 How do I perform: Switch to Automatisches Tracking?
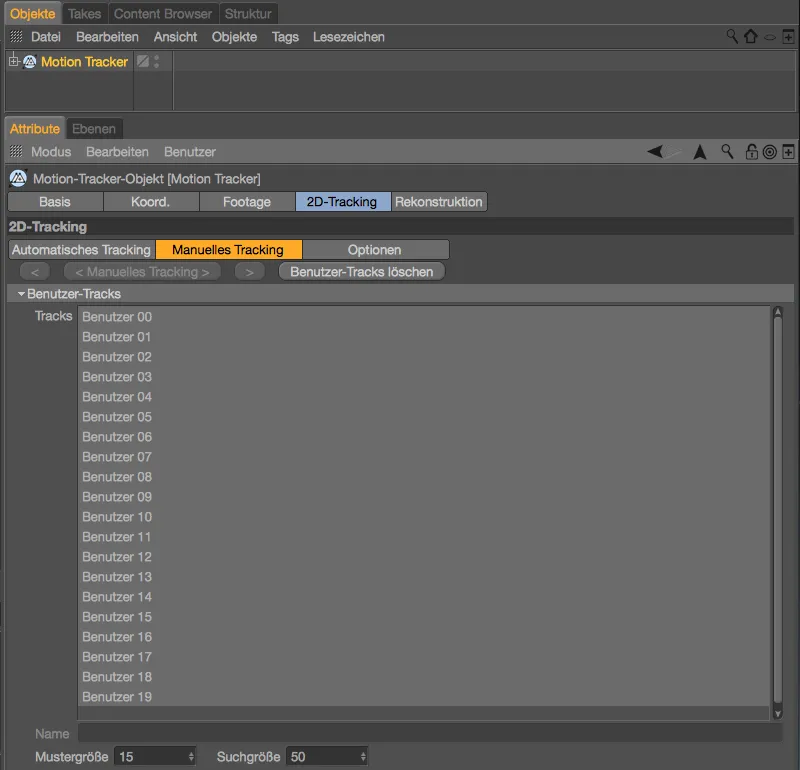coord(81,250)
